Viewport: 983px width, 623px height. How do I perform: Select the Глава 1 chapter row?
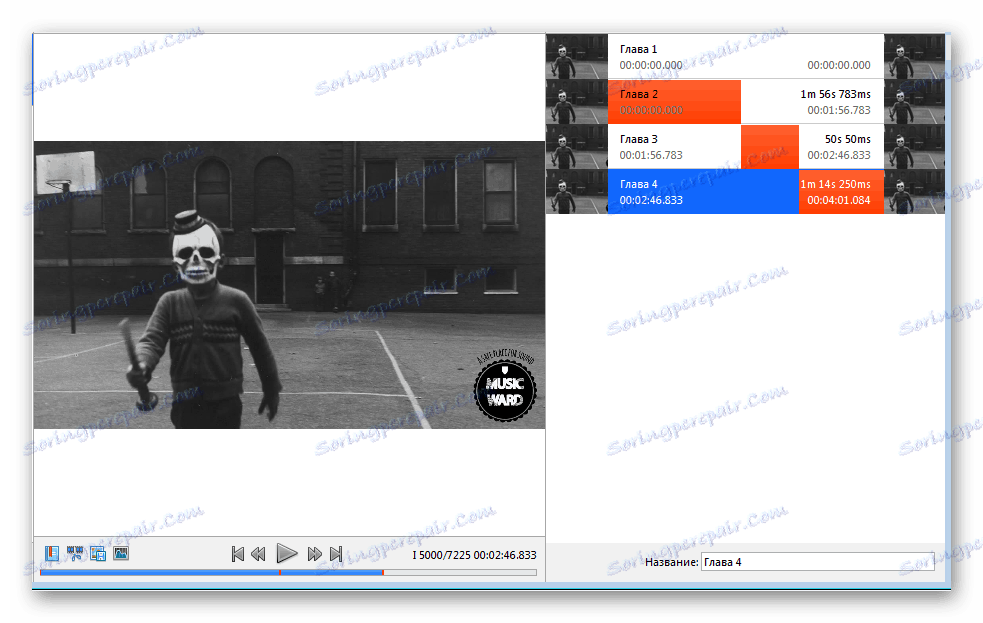coord(745,56)
